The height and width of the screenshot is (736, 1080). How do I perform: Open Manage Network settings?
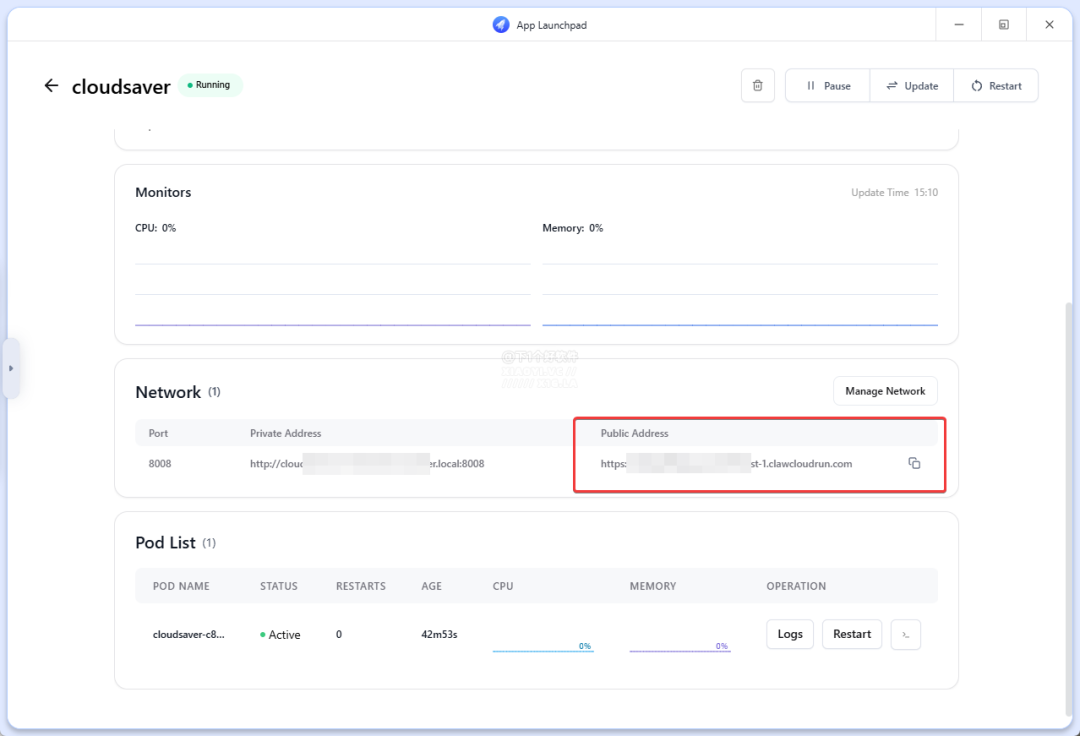(x=885, y=391)
